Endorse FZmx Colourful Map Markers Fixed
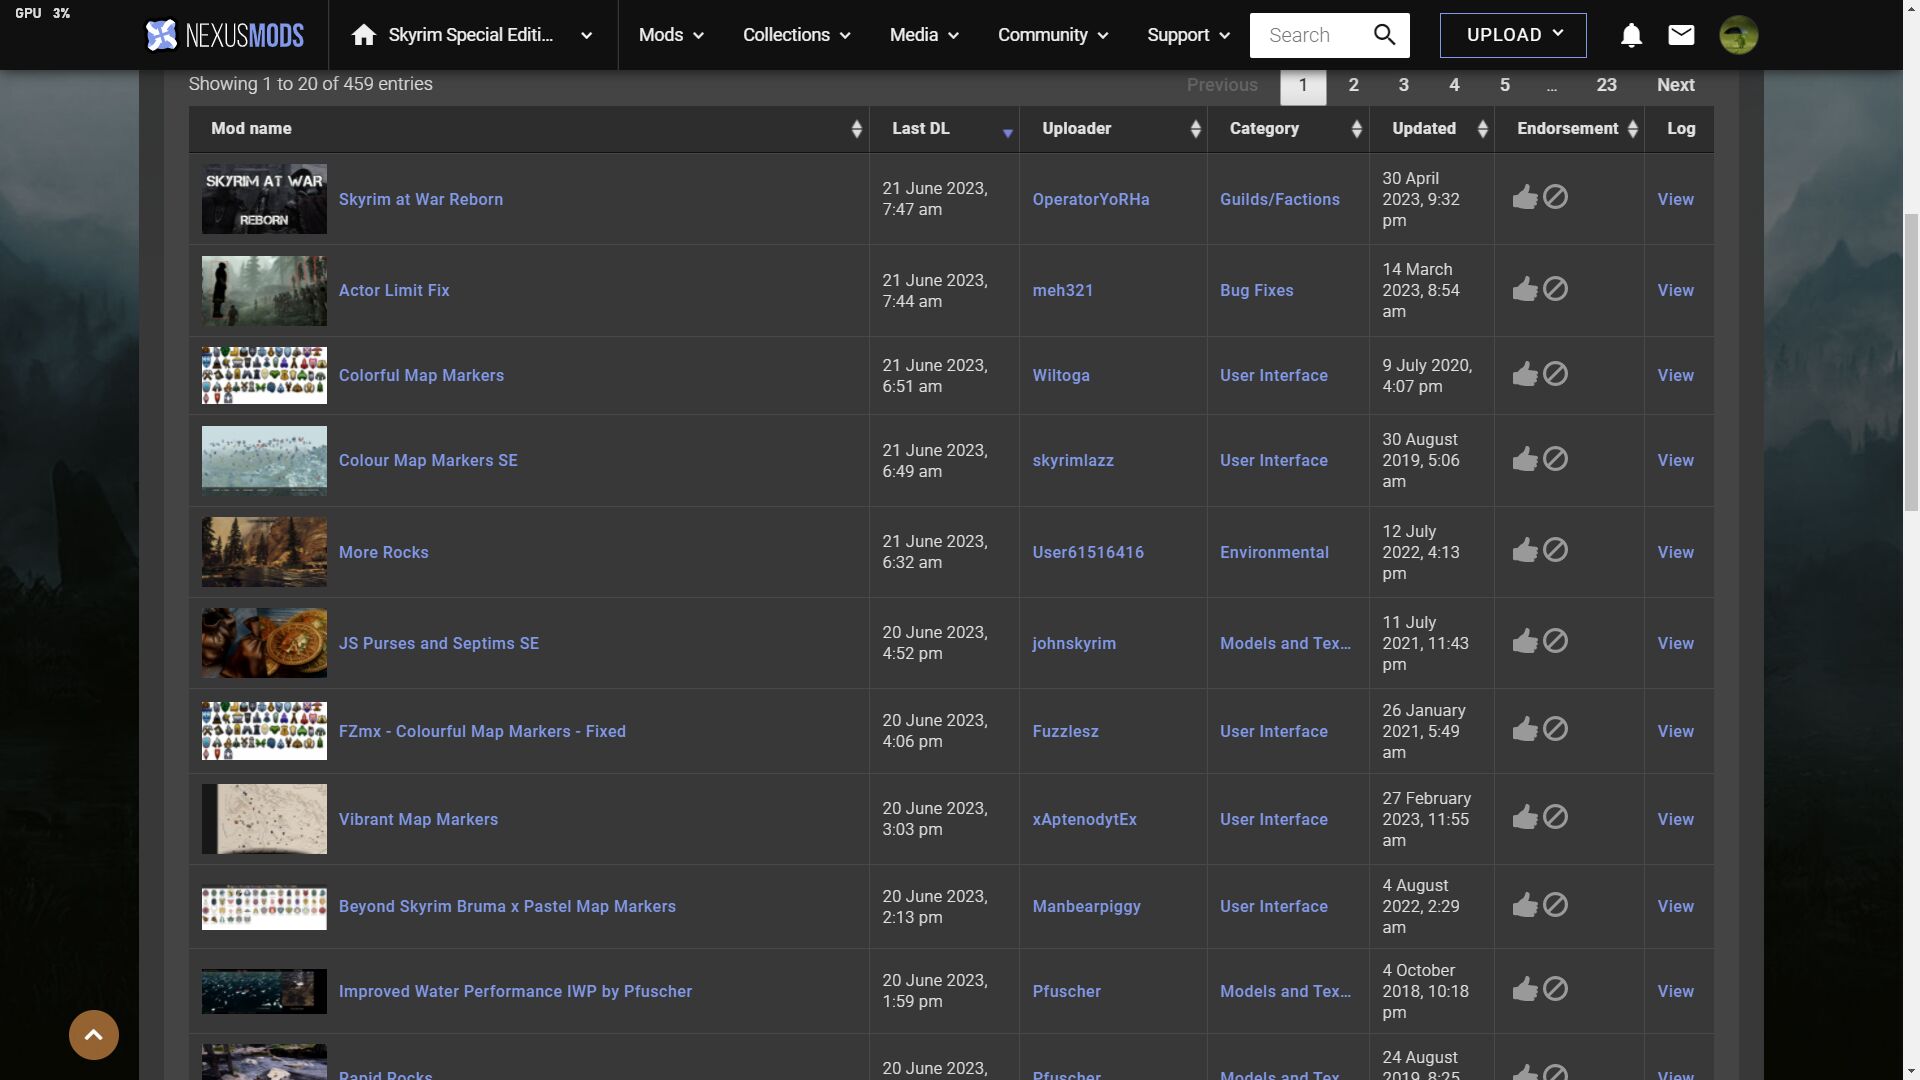The width and height of the screenshot is (1920, 1080). click(x=1525, y=730)
